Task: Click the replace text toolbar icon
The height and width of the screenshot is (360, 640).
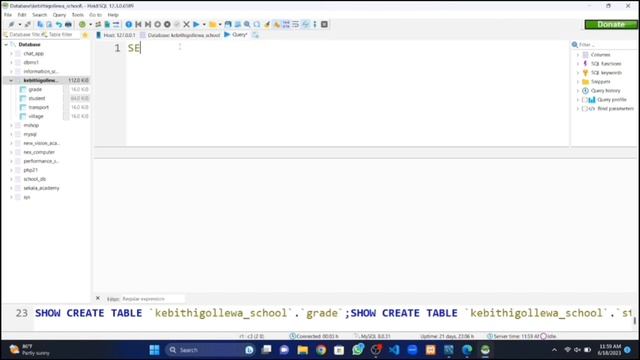Action: tap(257, 24)
